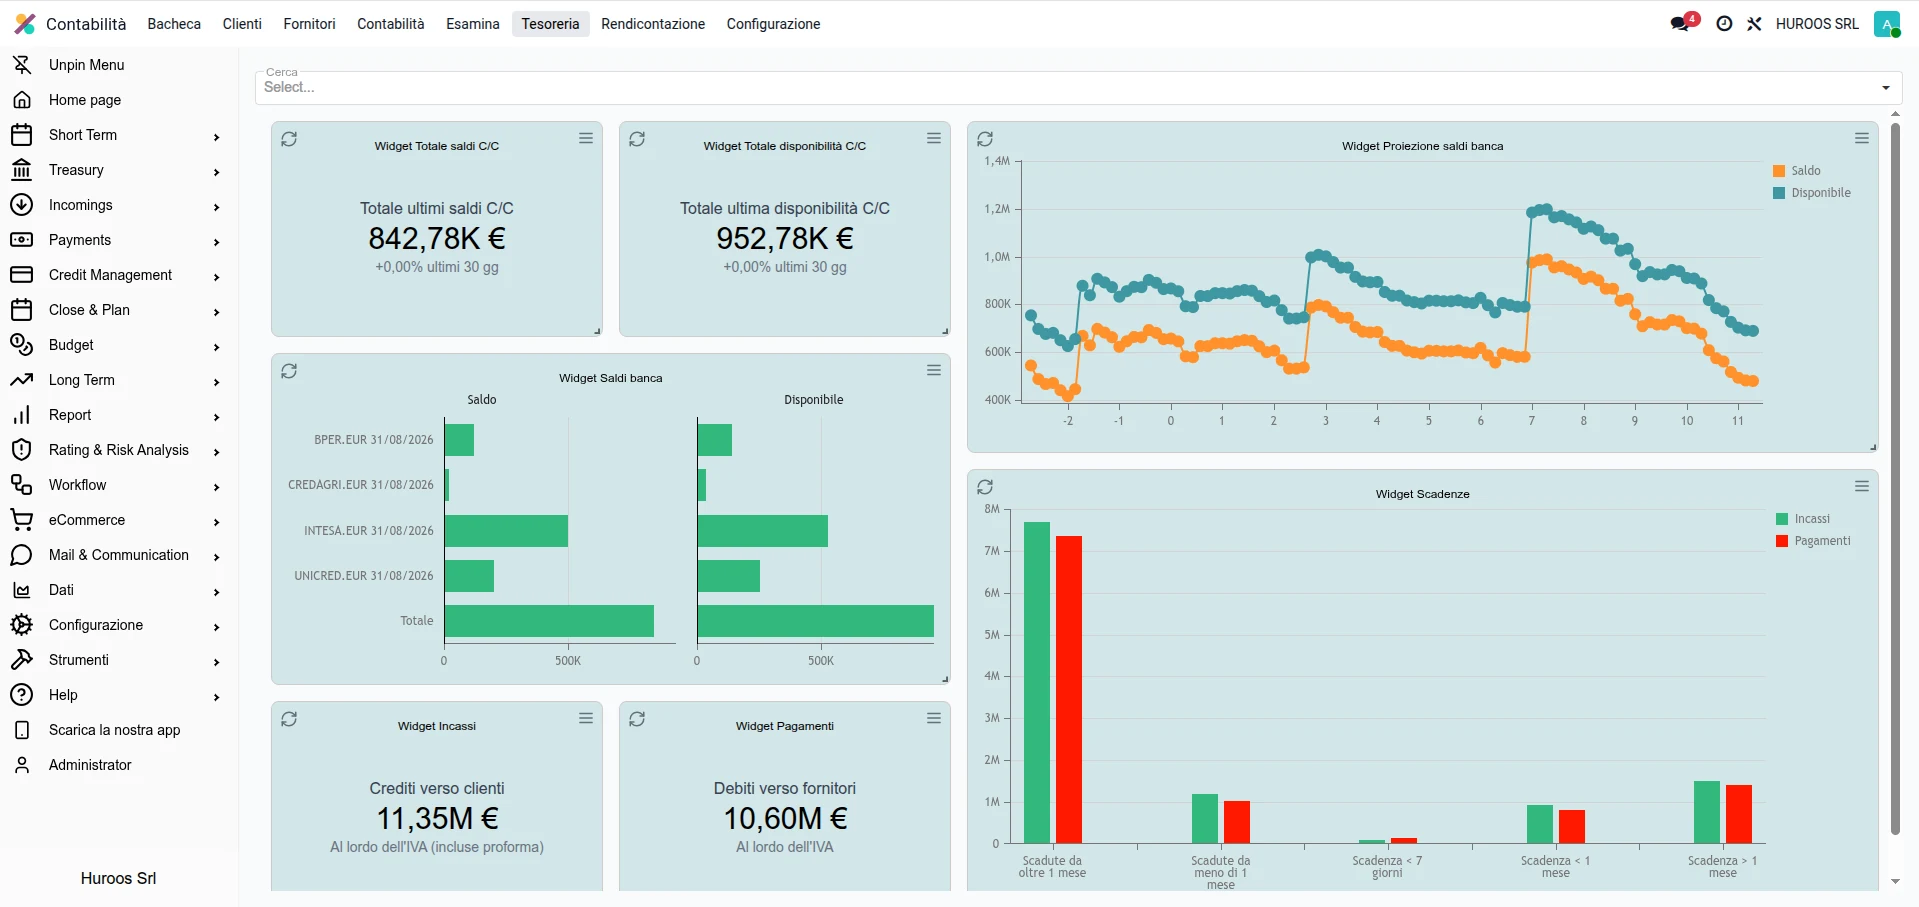Click the Mail & Communication chat icon

click(x=21, y=555)
